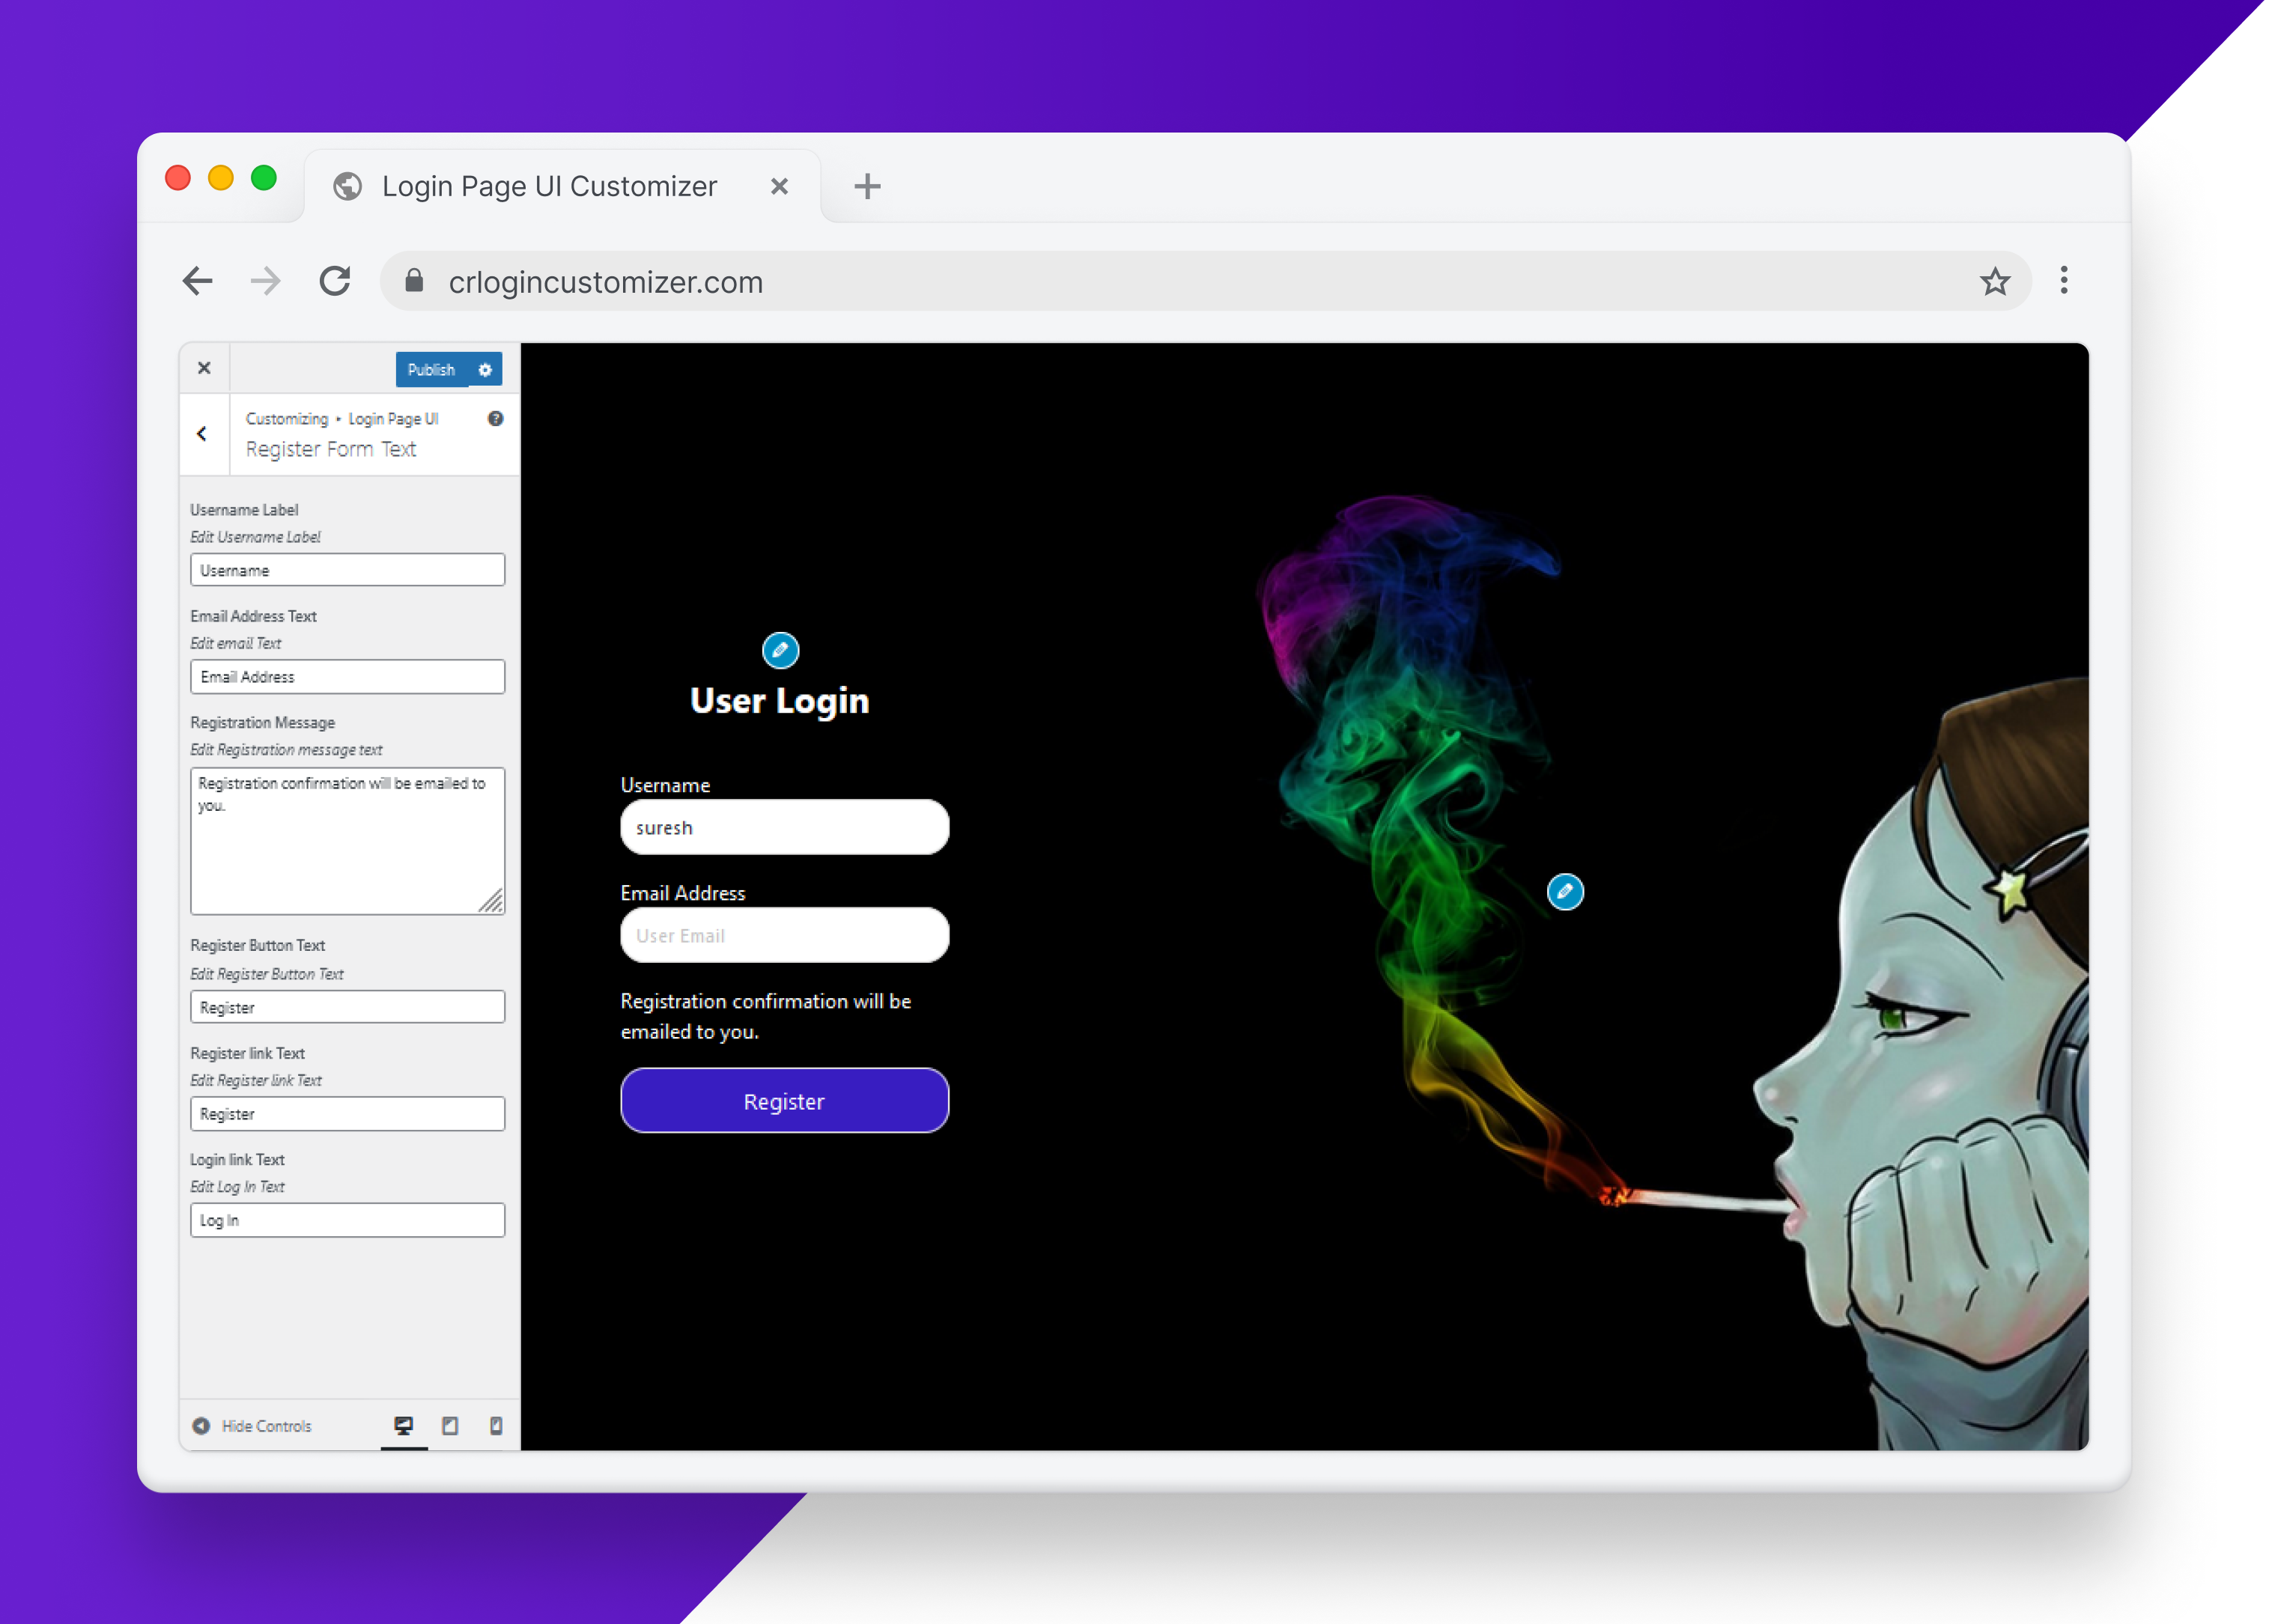Go back to the Login Page UI panel
The height and width of the screenshot is (1624, 2269).
[x=202, y=434]
